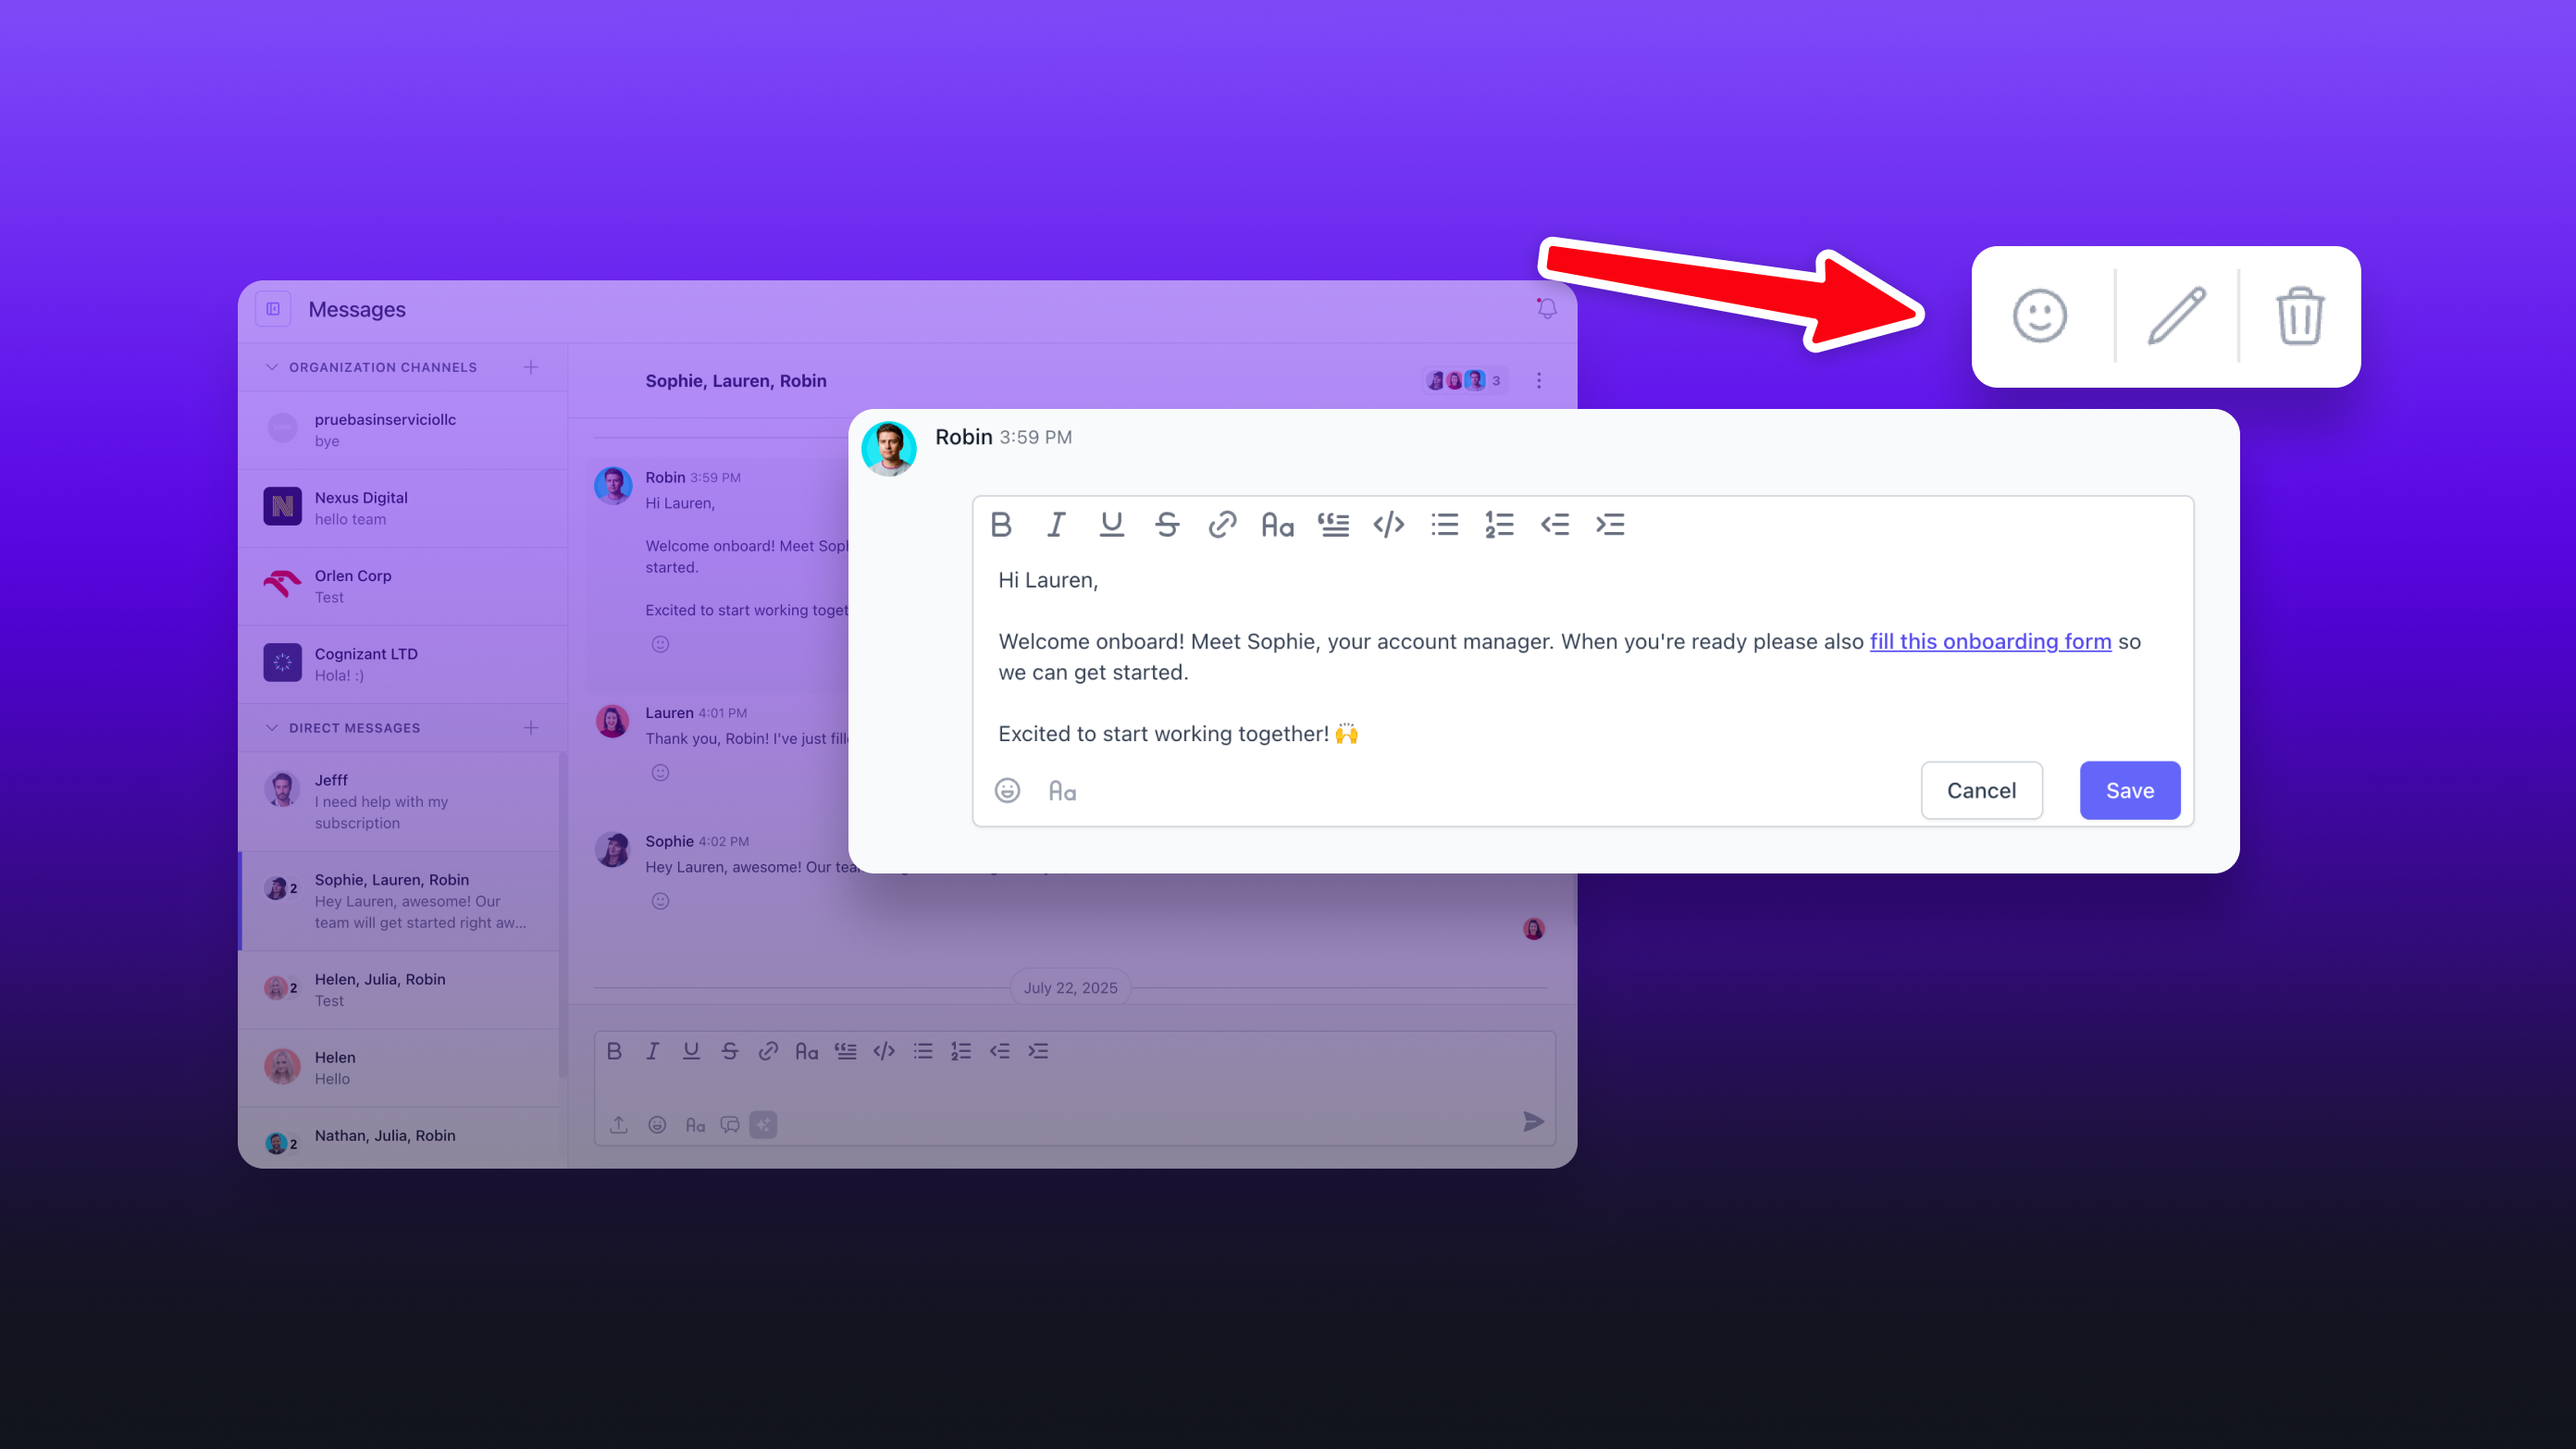Collapse the Direct Messages section
This screenshot has width=2576, height=1449.
[x=271, y=728]
